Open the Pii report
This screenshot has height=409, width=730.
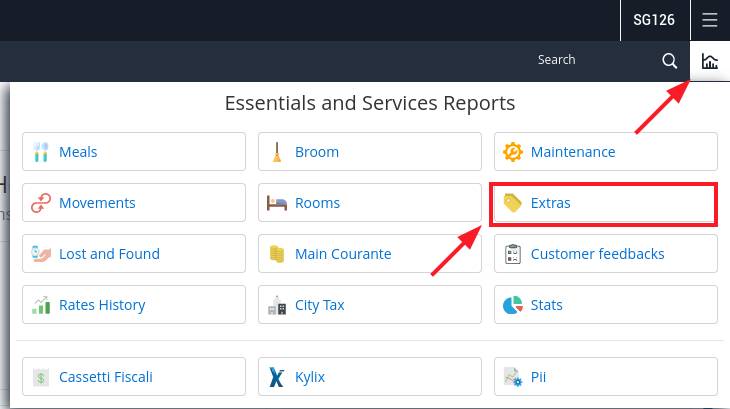point(606,377)
